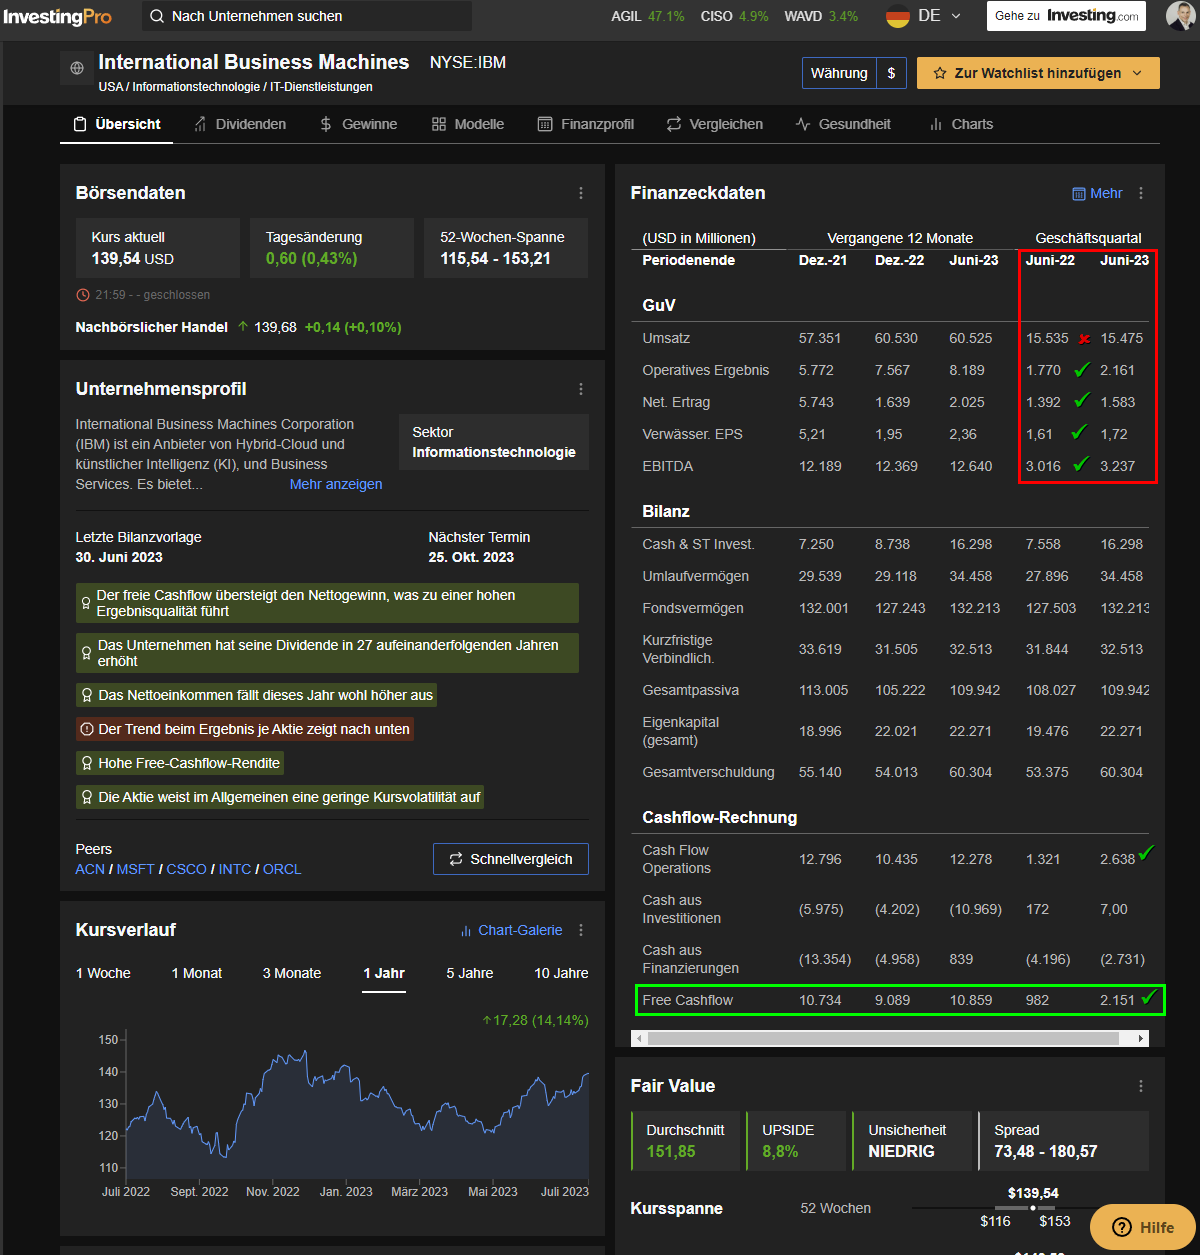The width and height of the screenshot is (1200, 1255).
Task: Click the WAVD ticker in the header
Action: [x=821, y=16]
